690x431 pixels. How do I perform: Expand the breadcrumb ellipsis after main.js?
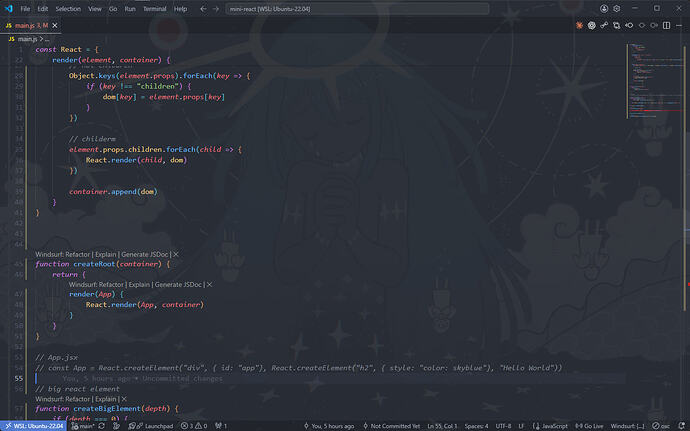47,39
